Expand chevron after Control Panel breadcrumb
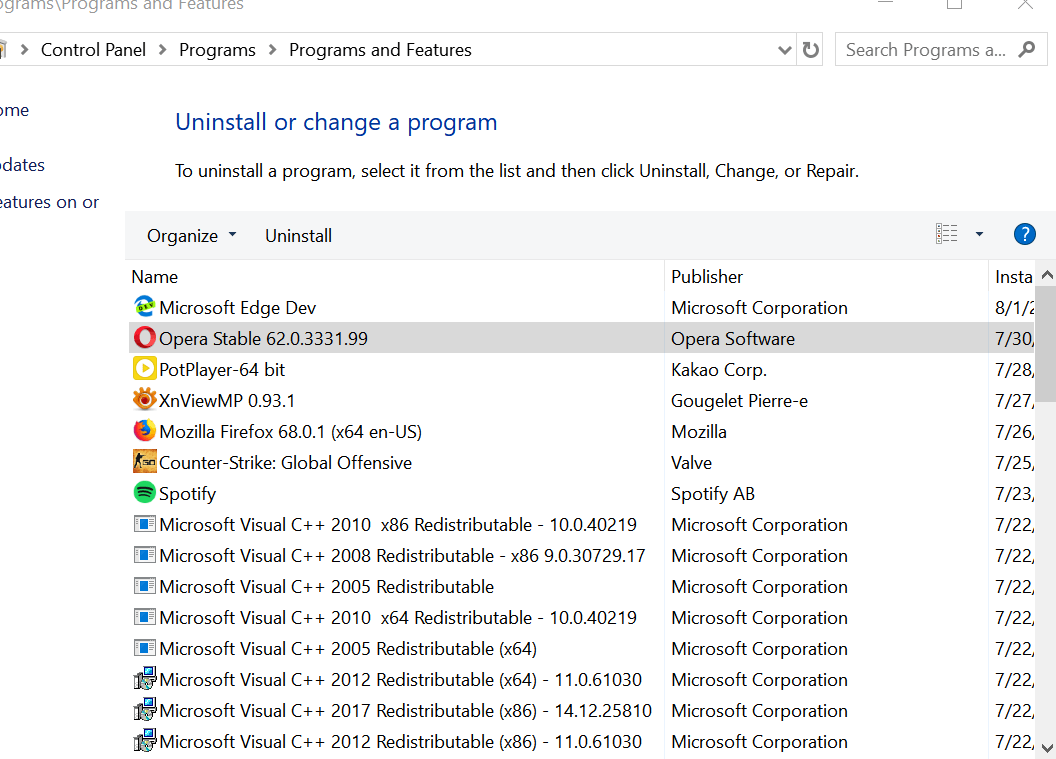The width and height of the screenshot is (1056, 759). click(x=162, y=50)
